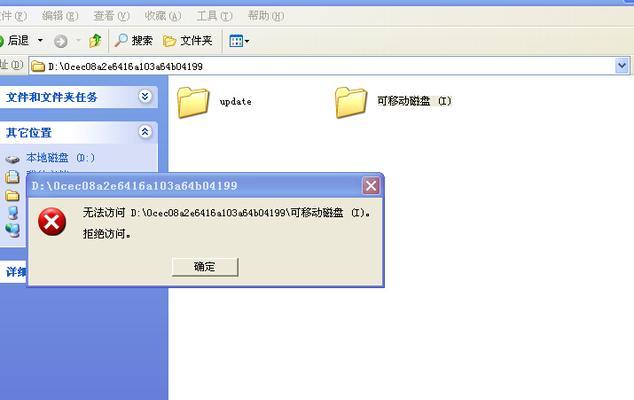Click the Forward arrow button
This screenshot has height=400, width=634.
61,41
